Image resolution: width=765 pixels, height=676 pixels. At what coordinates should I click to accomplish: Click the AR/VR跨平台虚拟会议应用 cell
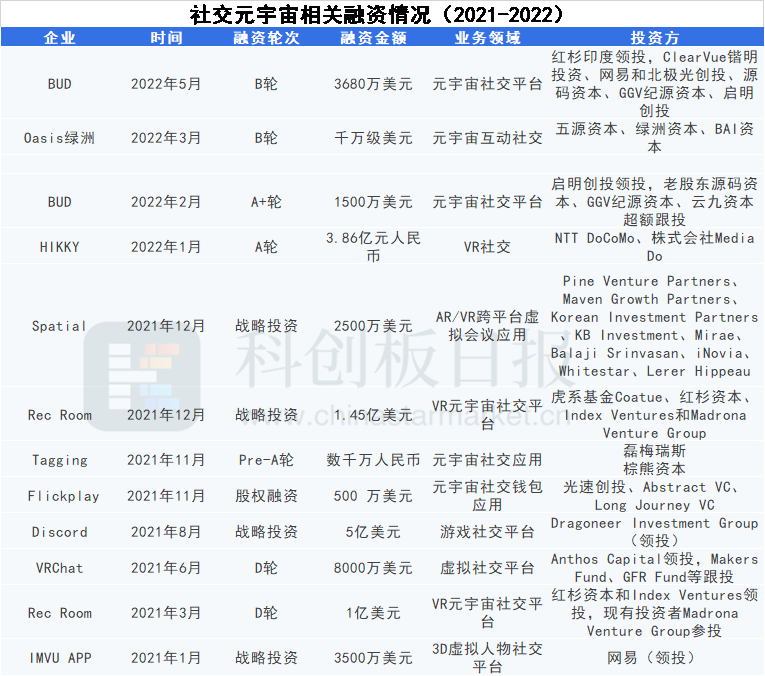pyautogui.click(x=487, y=326)
